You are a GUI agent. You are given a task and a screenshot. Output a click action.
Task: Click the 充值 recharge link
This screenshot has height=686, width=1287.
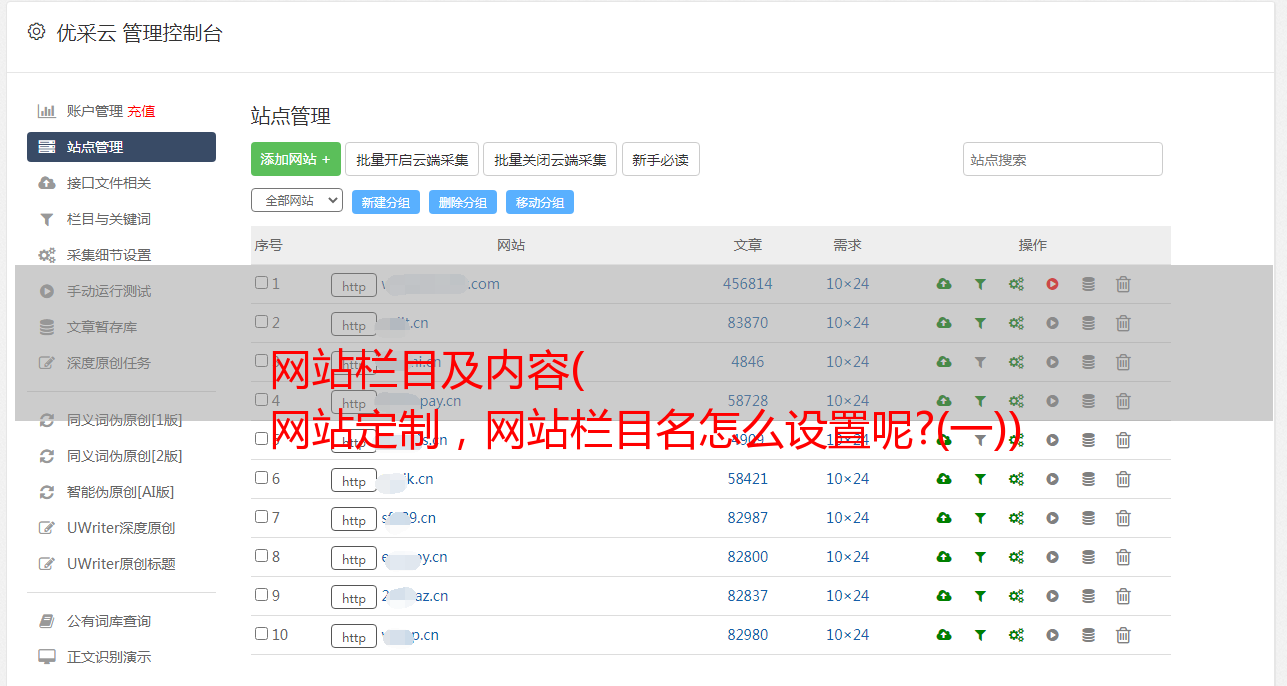[141, 111]
